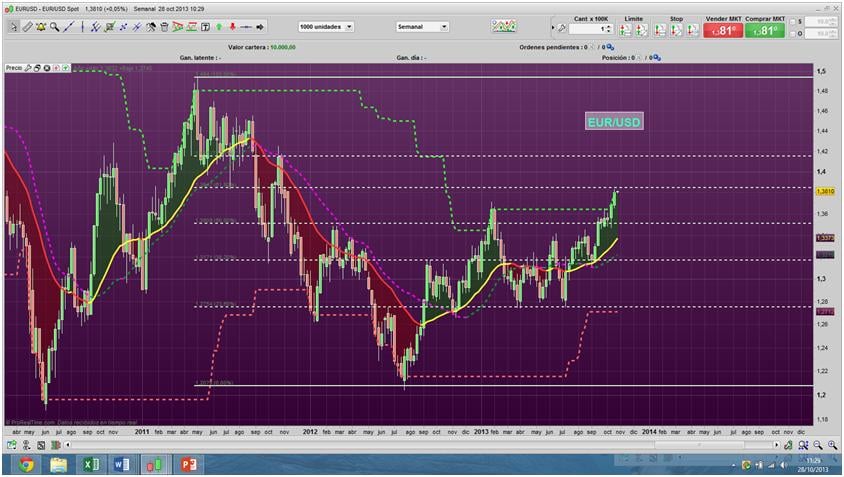This screenshot has width=844, height=477.
Task: Place a red down arrow marker
Action: tap(232, 27)
